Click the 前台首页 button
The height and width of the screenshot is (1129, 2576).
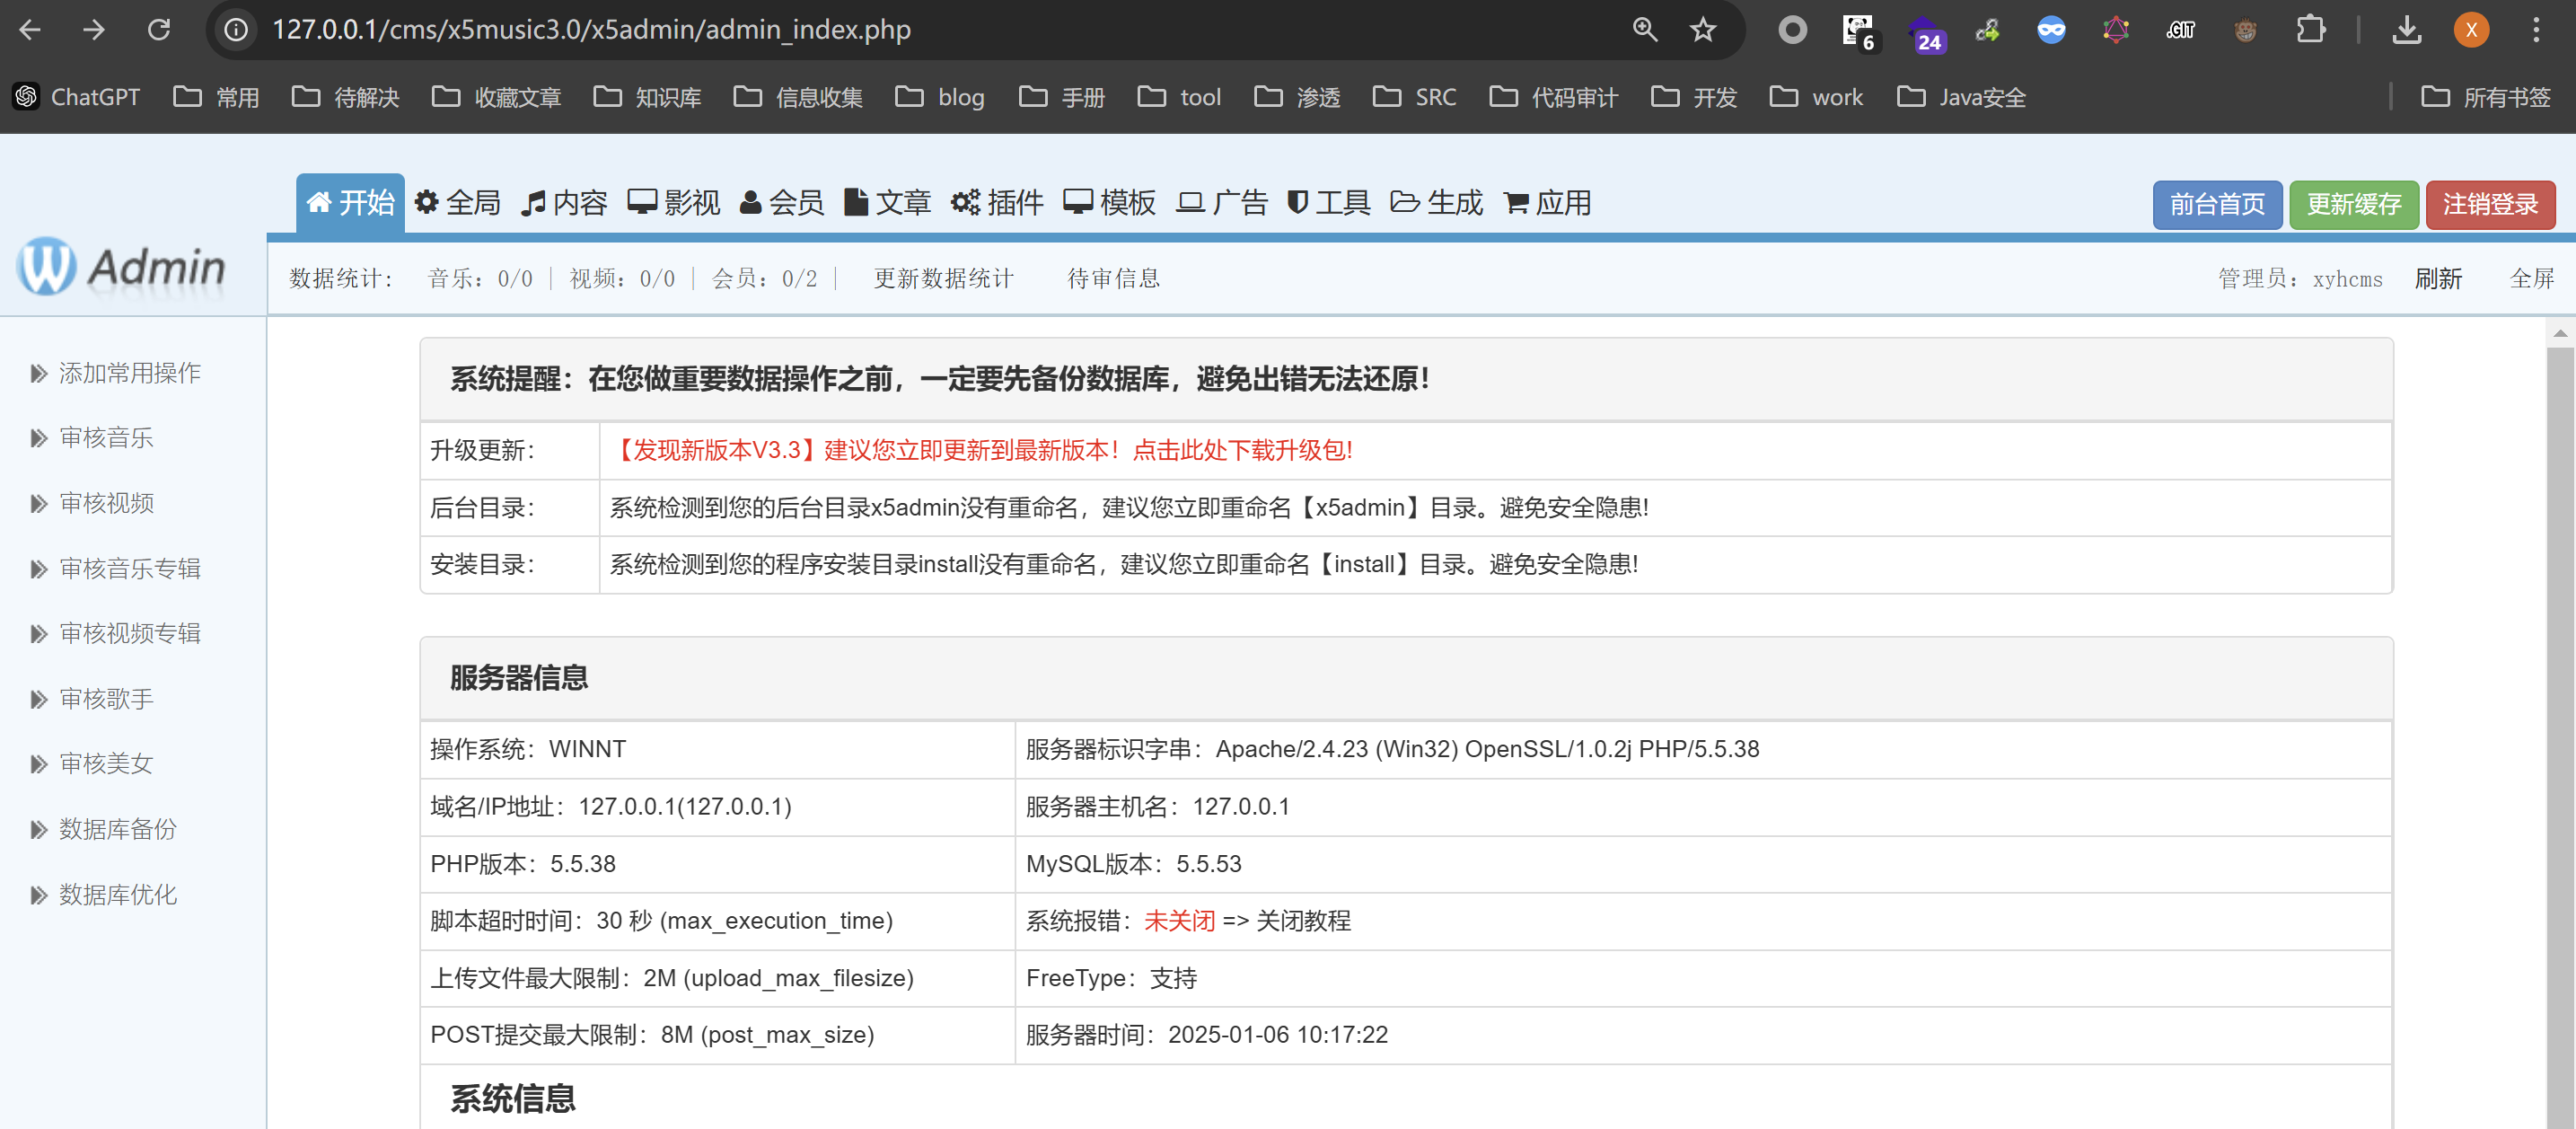pos(2217,204)
